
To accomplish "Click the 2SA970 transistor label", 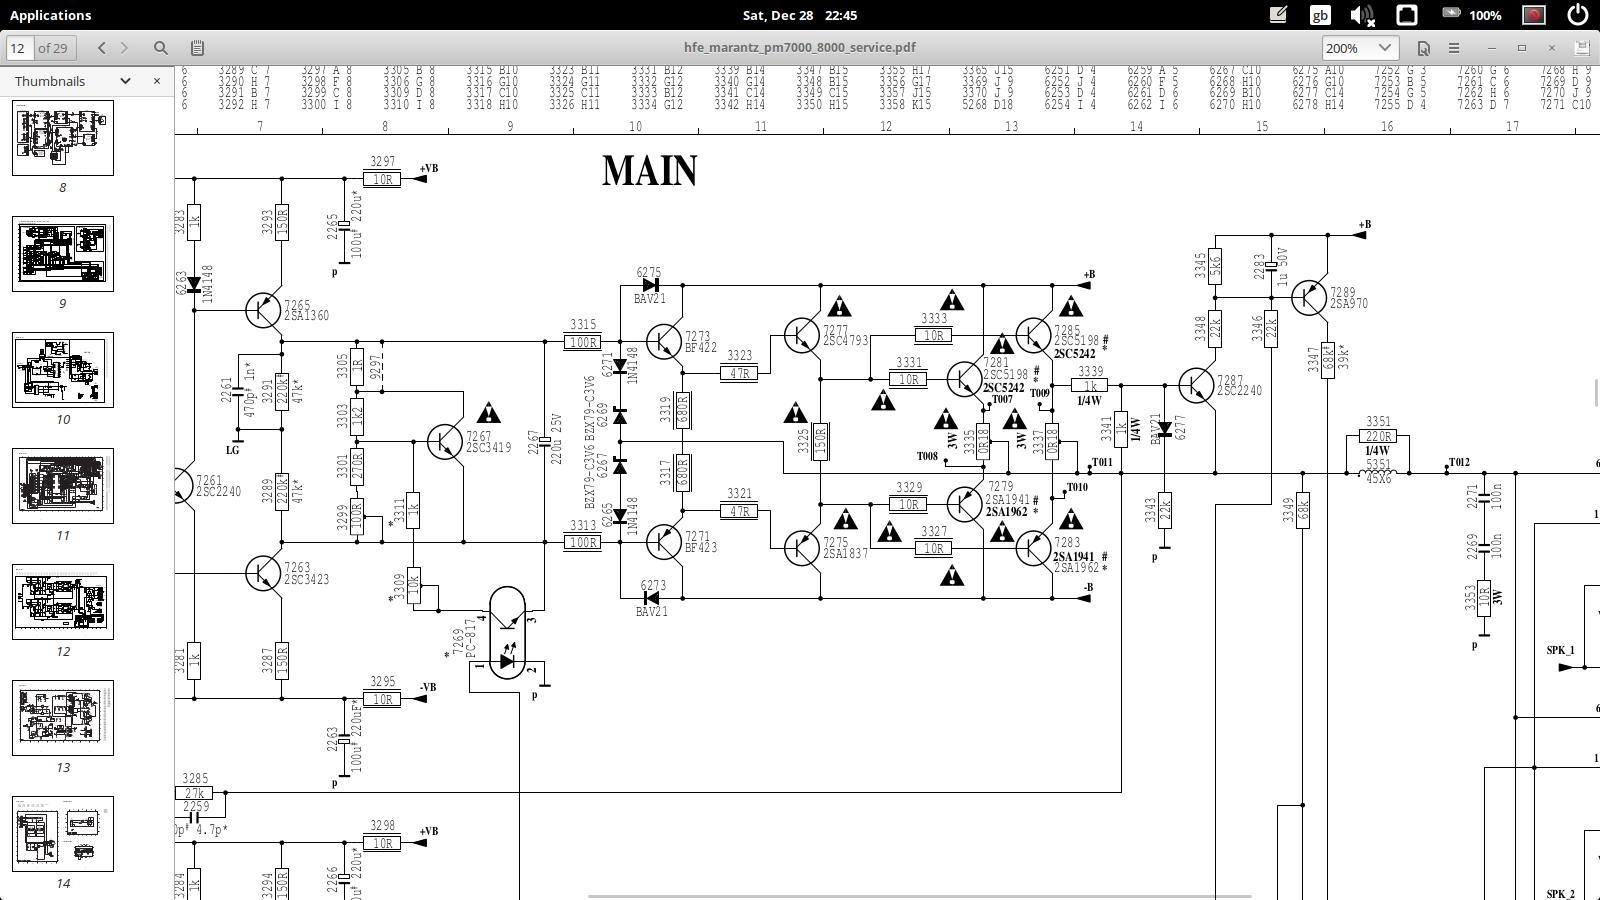I will 1349,304.
